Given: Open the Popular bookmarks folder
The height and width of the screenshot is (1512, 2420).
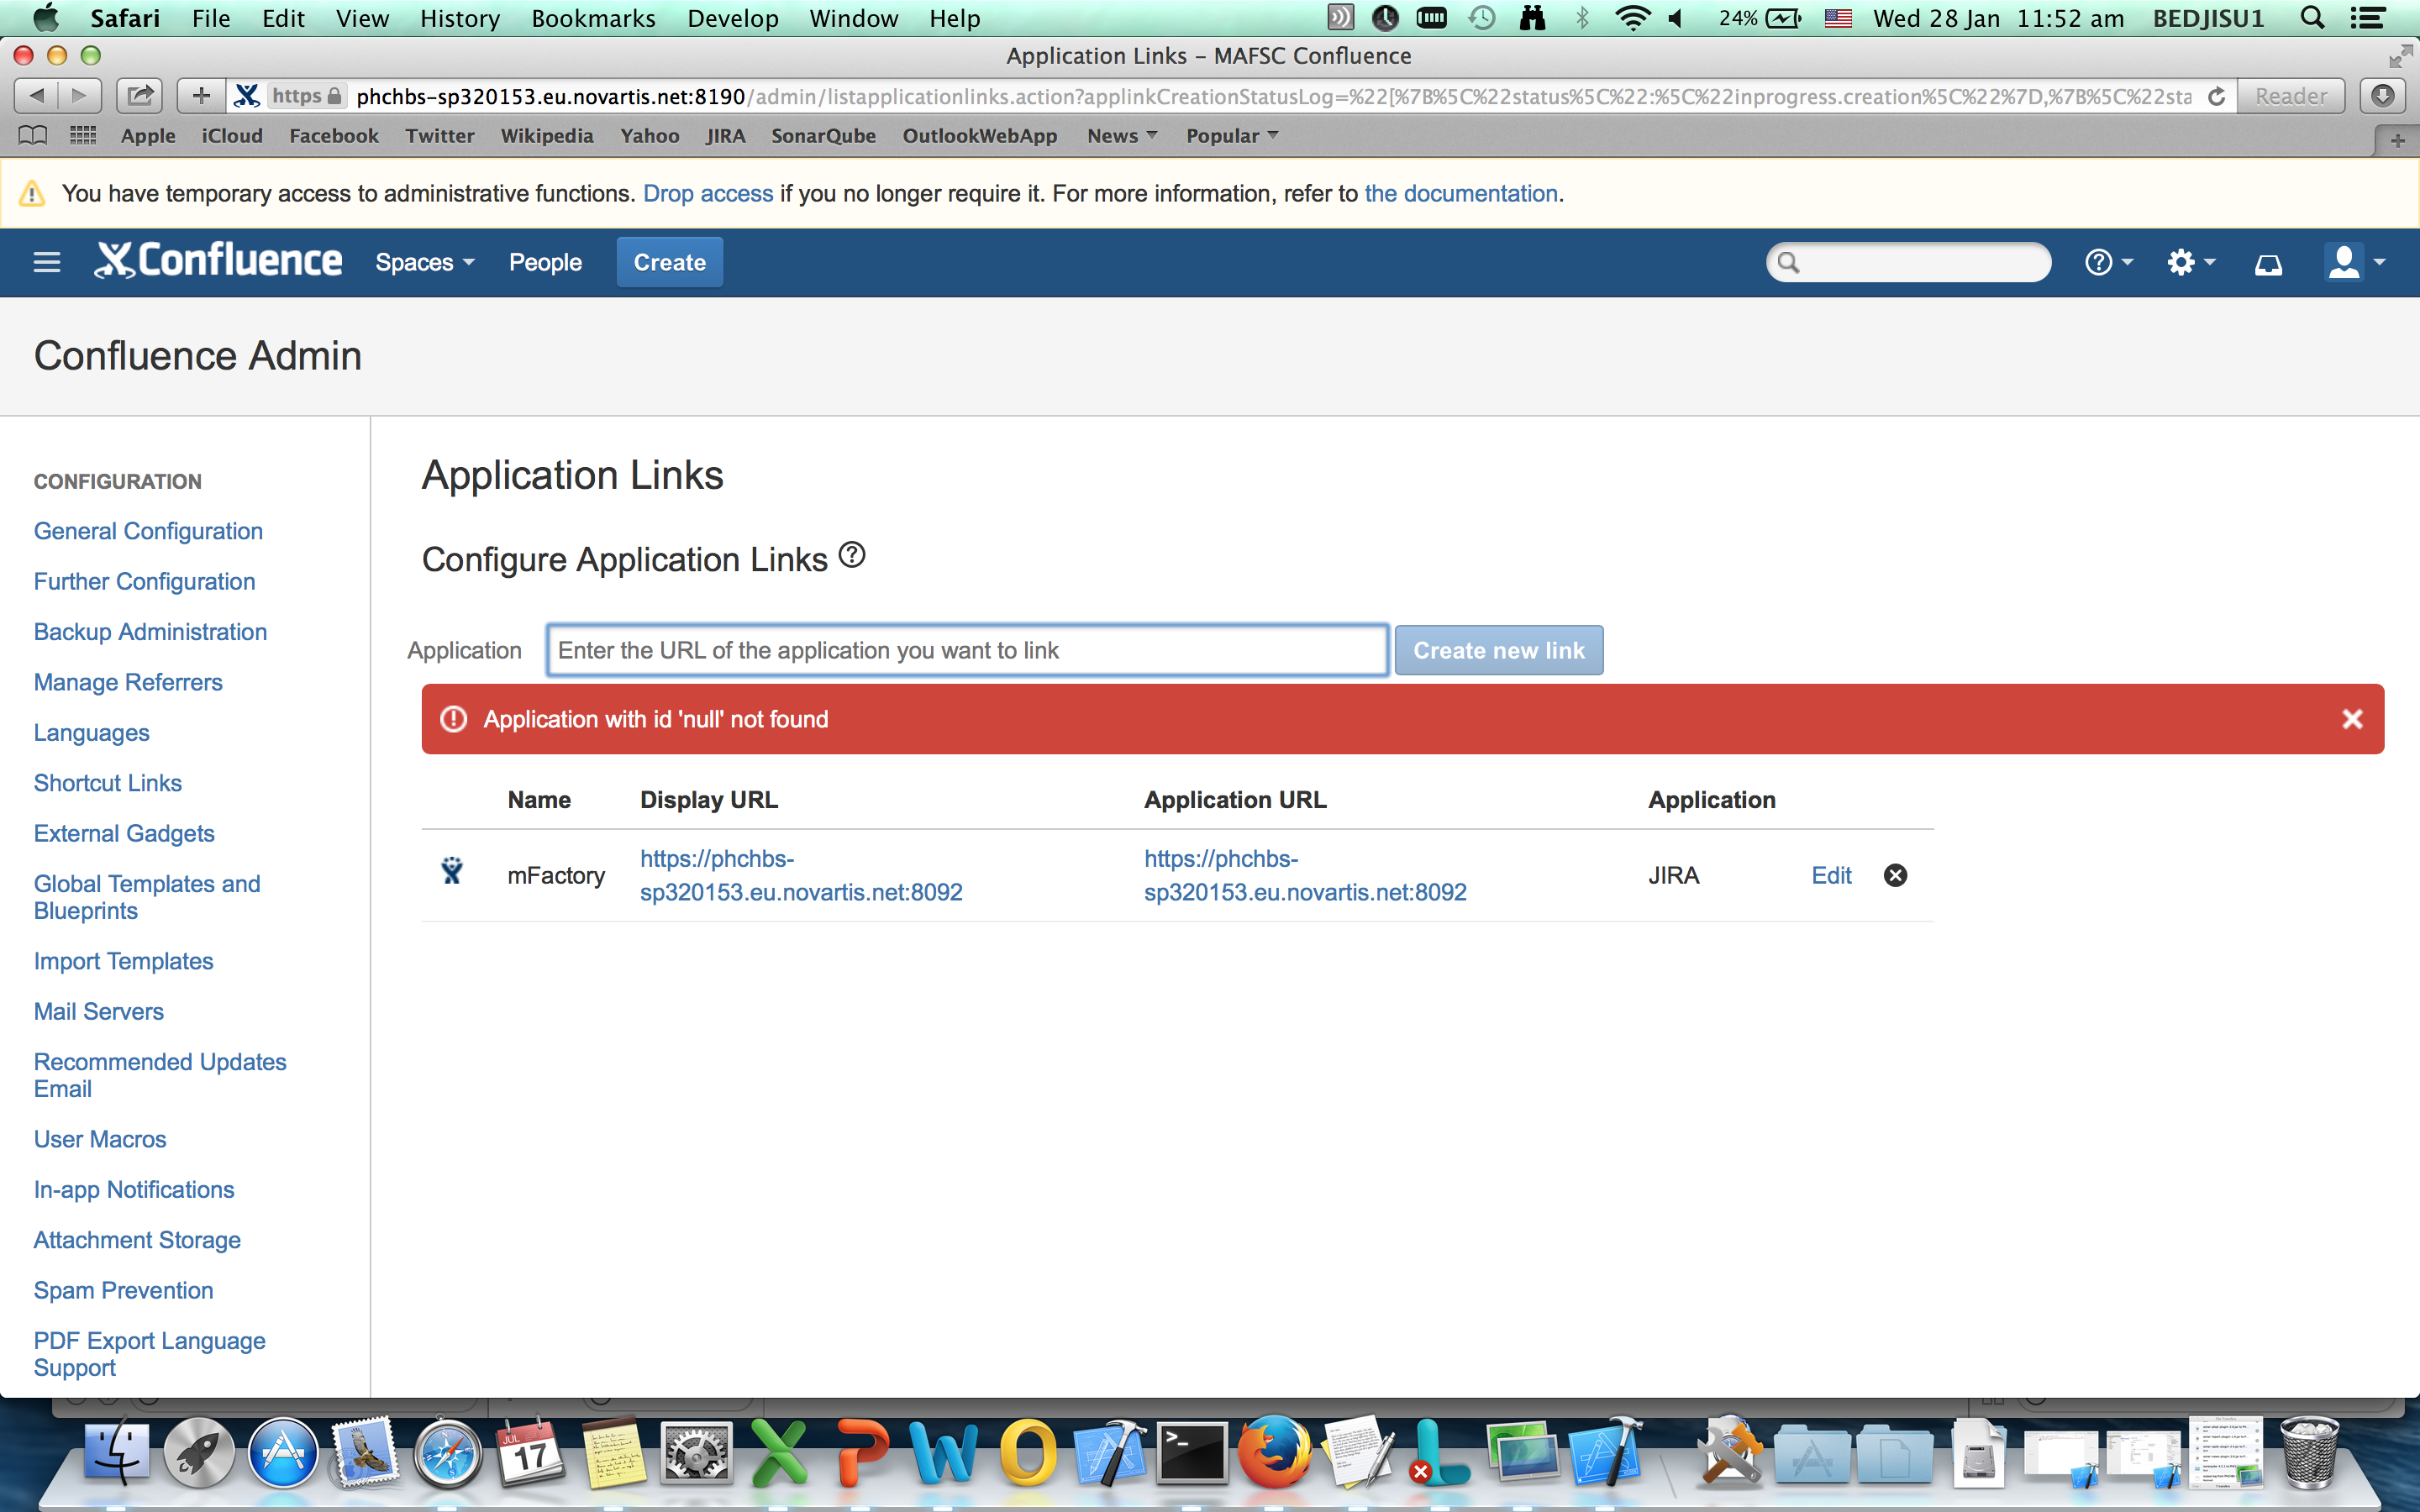Looking at the screenshot, I should [x=1231, y=135].
